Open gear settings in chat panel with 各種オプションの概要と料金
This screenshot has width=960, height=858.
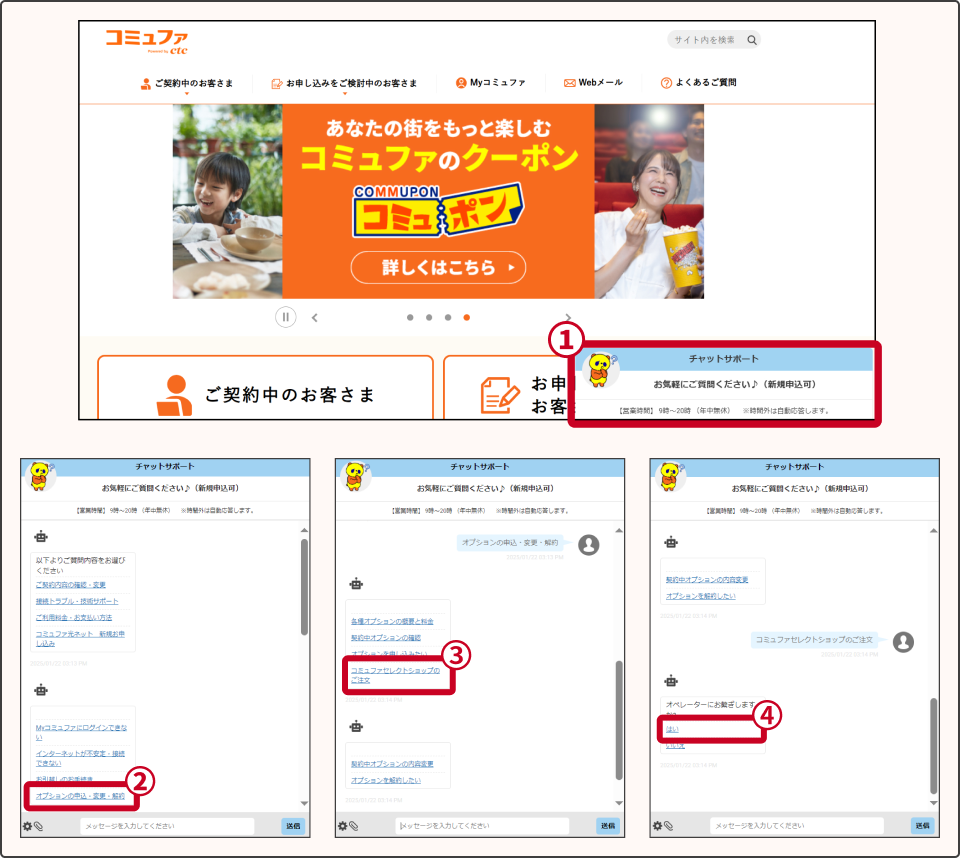343,826
